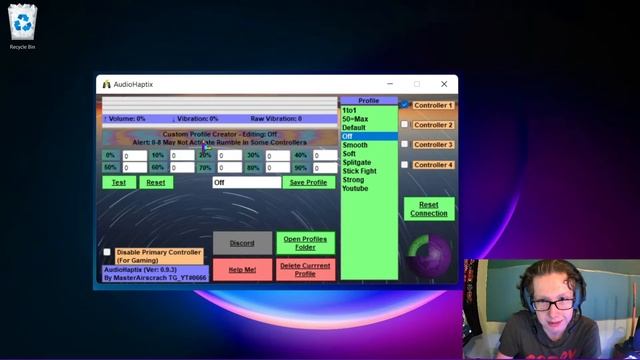Screen dimensions: 640x360
Task: Open the Recycle Bin desktop icon
Action: [x=22, y=27]
